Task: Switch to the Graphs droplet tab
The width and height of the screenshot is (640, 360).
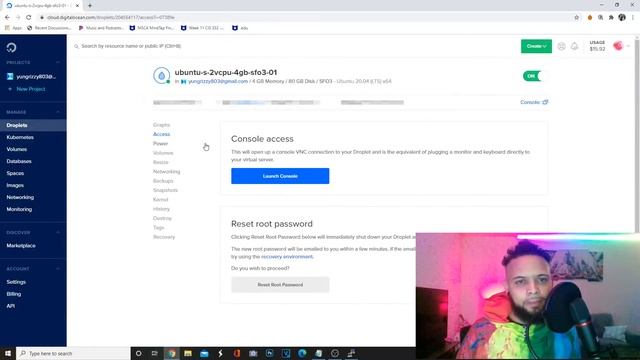Action: (x=161, y=125)
